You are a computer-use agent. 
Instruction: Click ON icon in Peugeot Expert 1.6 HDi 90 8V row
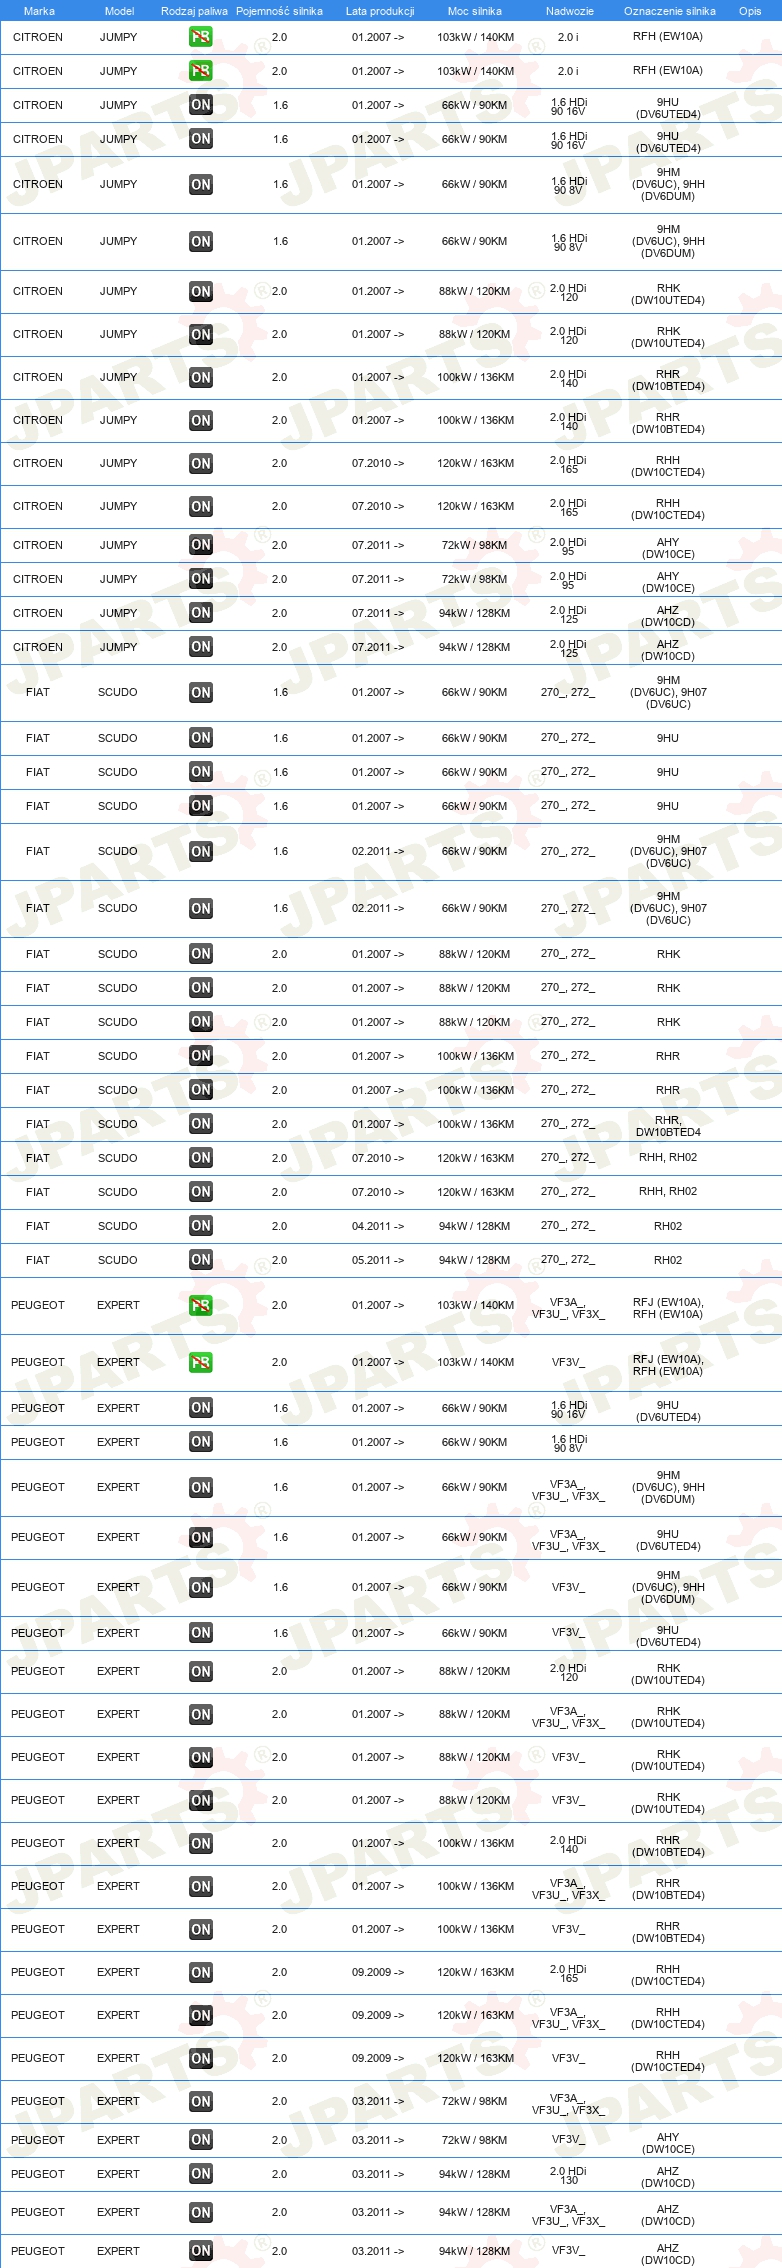click(201, 1442)
